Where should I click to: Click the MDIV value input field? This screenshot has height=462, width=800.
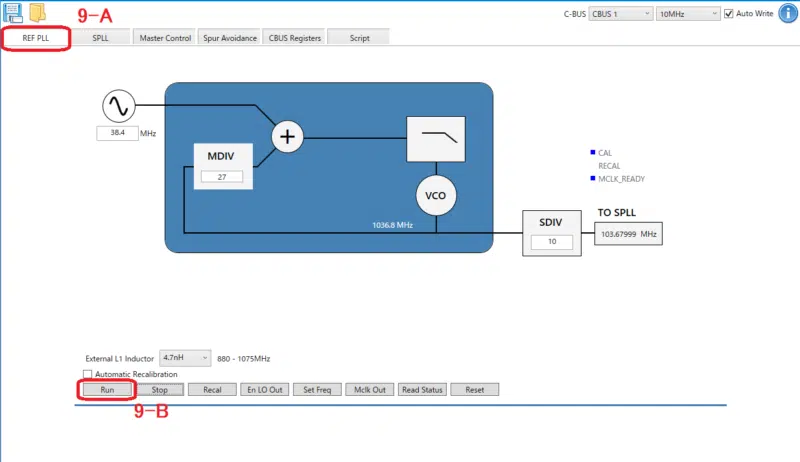pos(221,177)
